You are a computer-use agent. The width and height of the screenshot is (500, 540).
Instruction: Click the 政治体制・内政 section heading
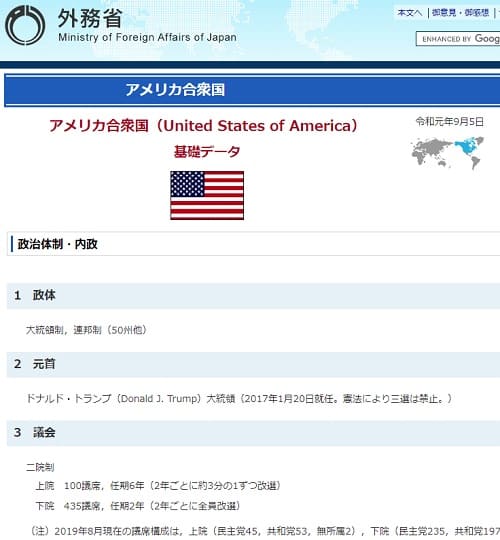[253, 244]
